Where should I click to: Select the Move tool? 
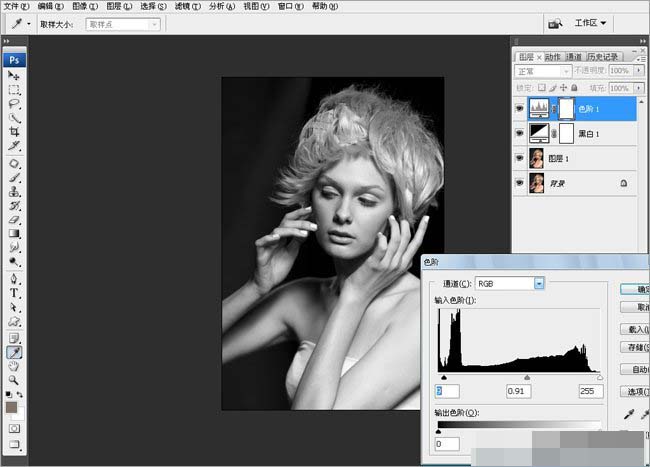click(14, 75)
